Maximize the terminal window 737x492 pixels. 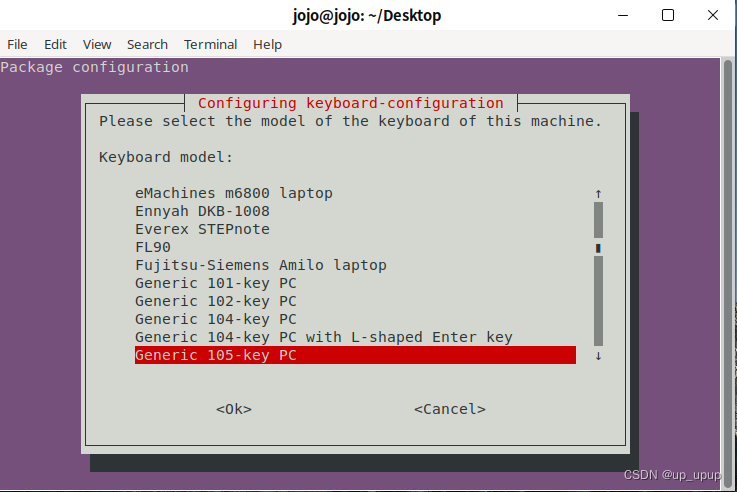click(x=668, y=16)
